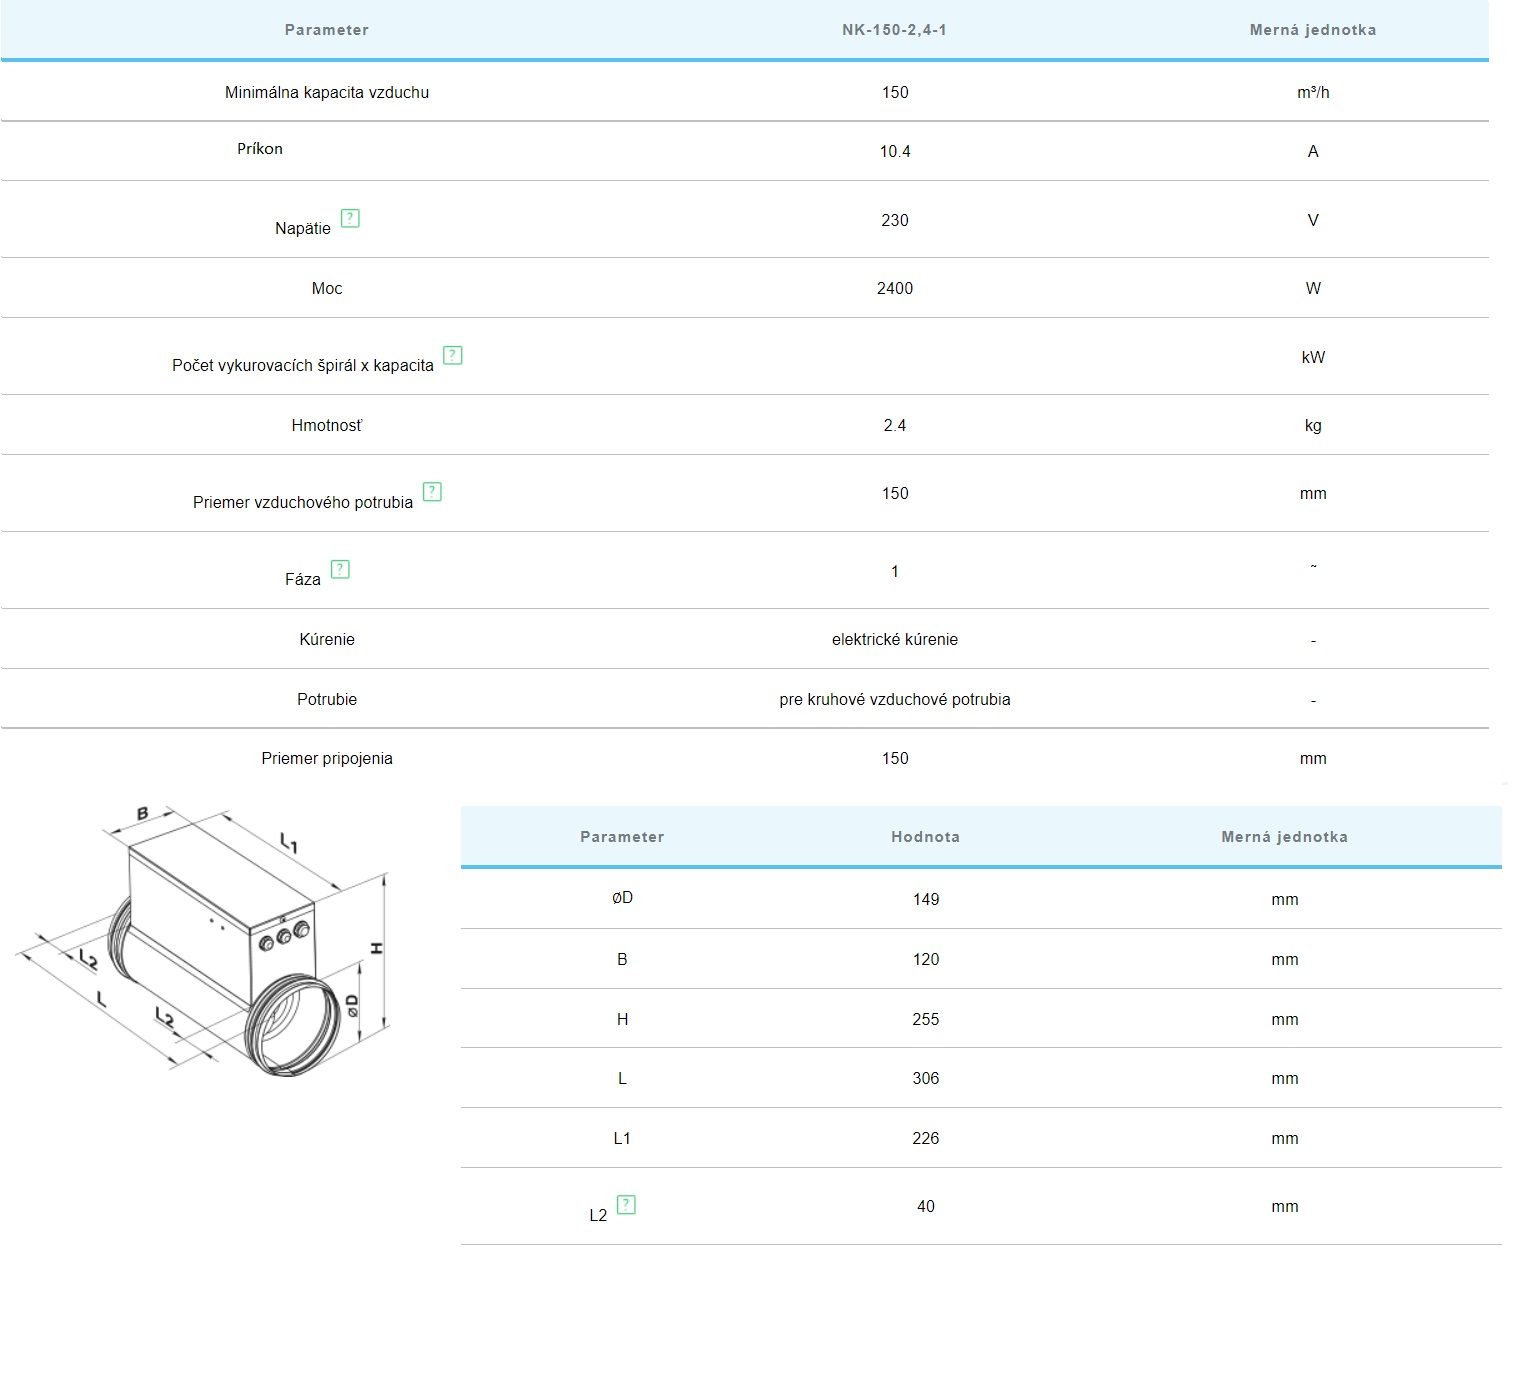1528x1396 pixels.
Task: Click the pre kruhové vzduchové potrubia text
Action: [x=894, y=699]
